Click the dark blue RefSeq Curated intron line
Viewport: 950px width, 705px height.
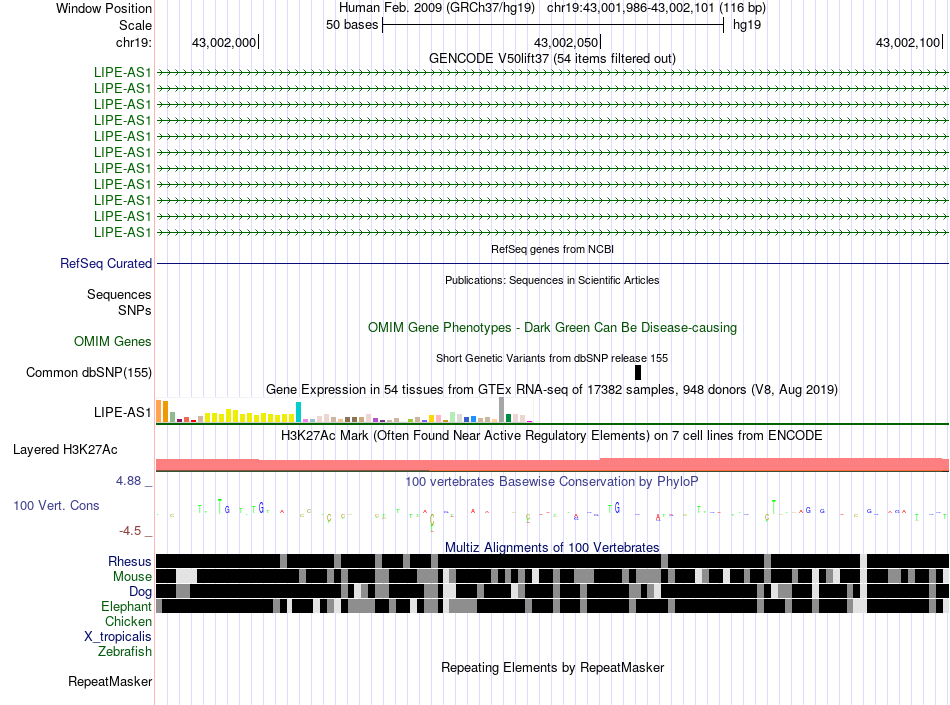pos(553,263)
